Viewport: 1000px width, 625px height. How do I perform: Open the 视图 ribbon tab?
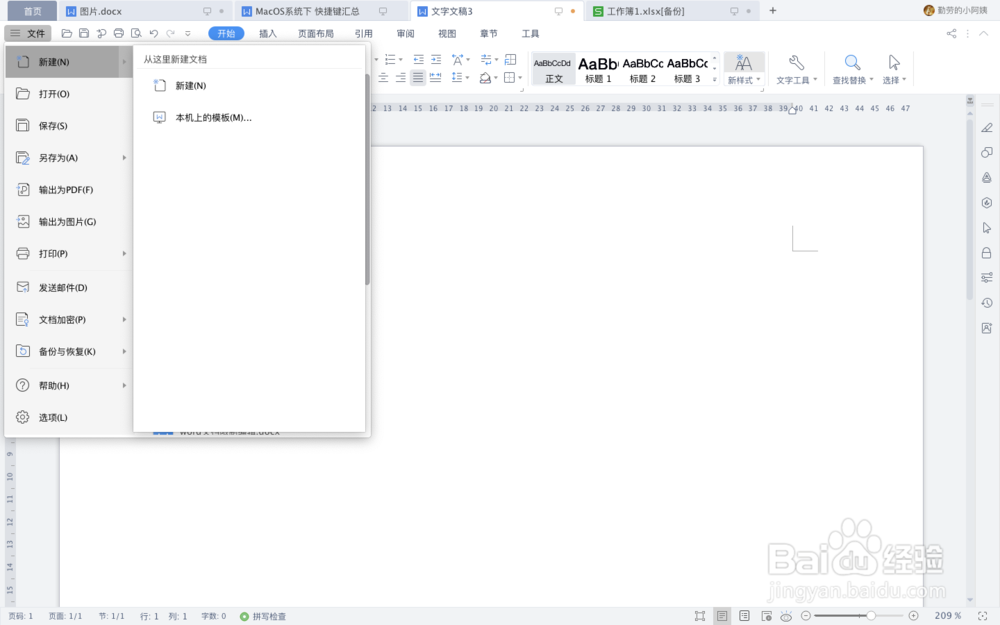point(447,33)
